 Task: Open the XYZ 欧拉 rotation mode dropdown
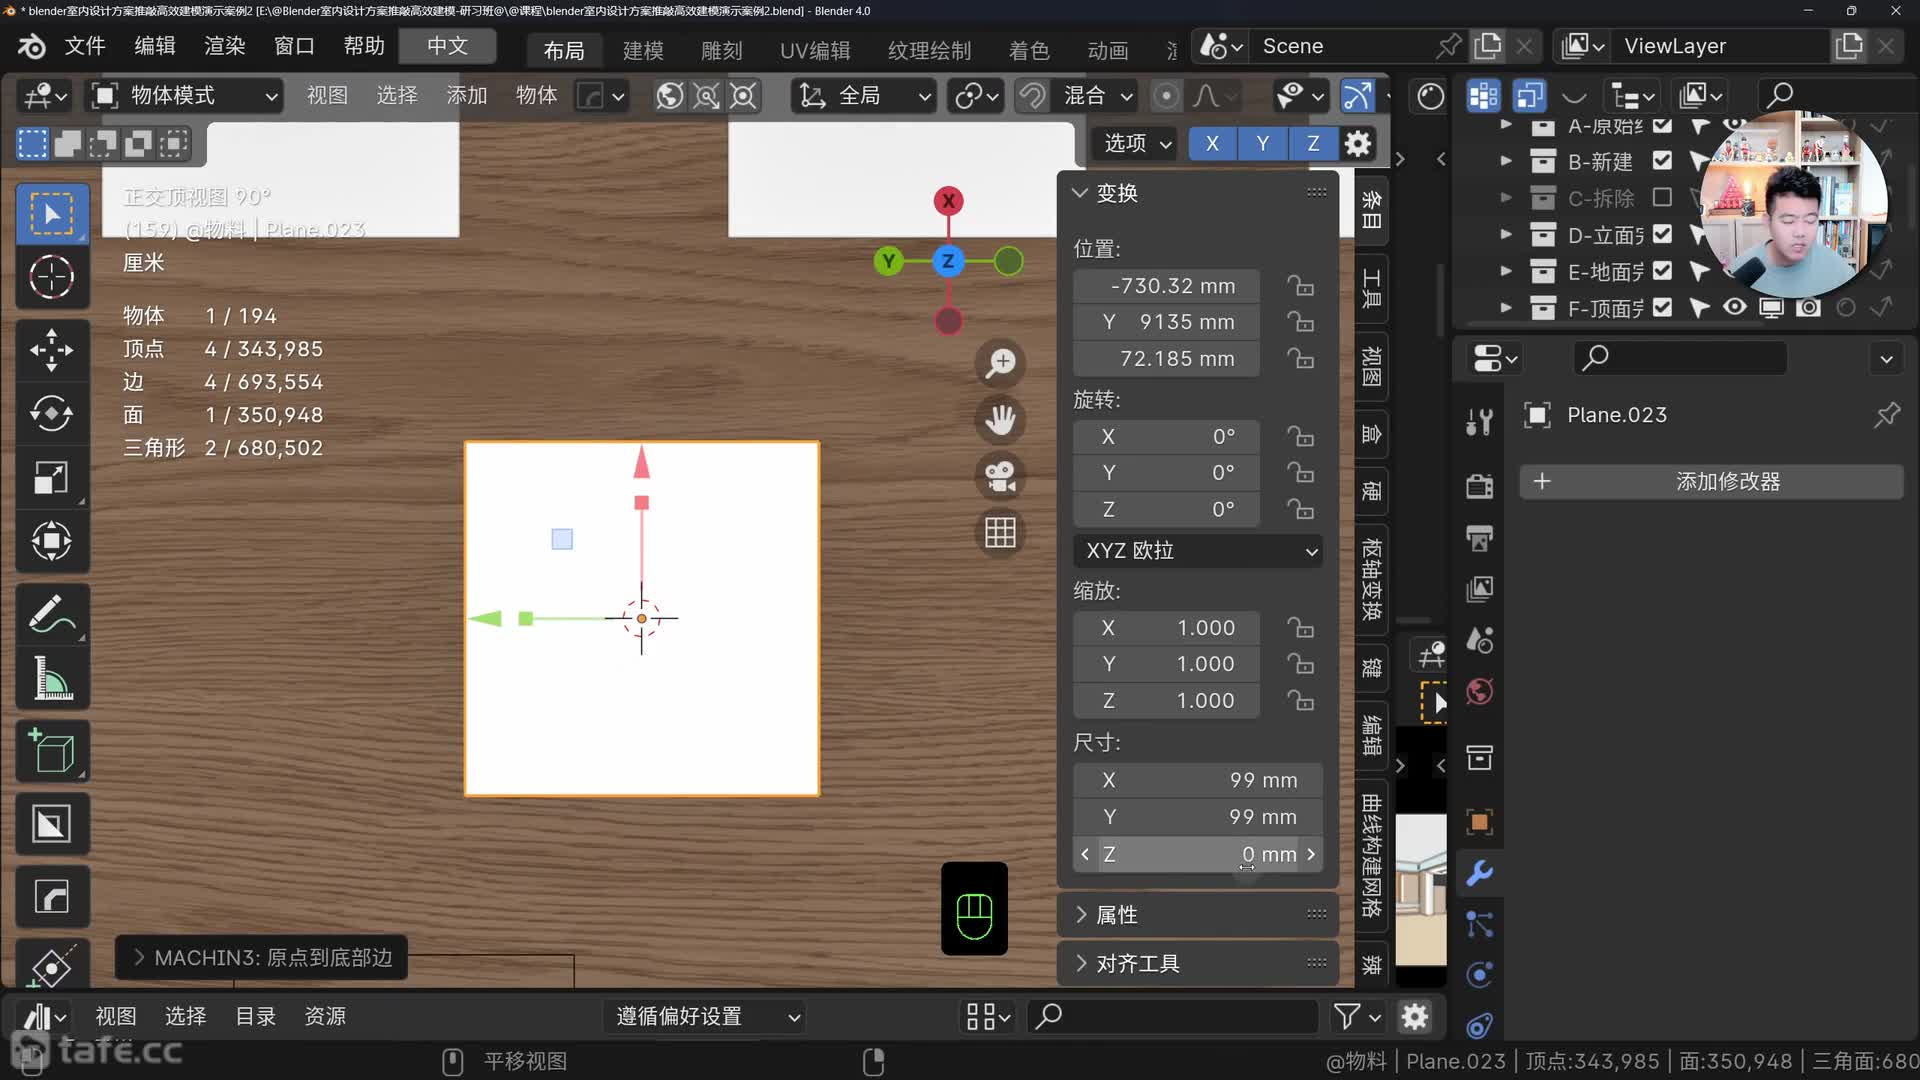click(x=1198, y=551)
